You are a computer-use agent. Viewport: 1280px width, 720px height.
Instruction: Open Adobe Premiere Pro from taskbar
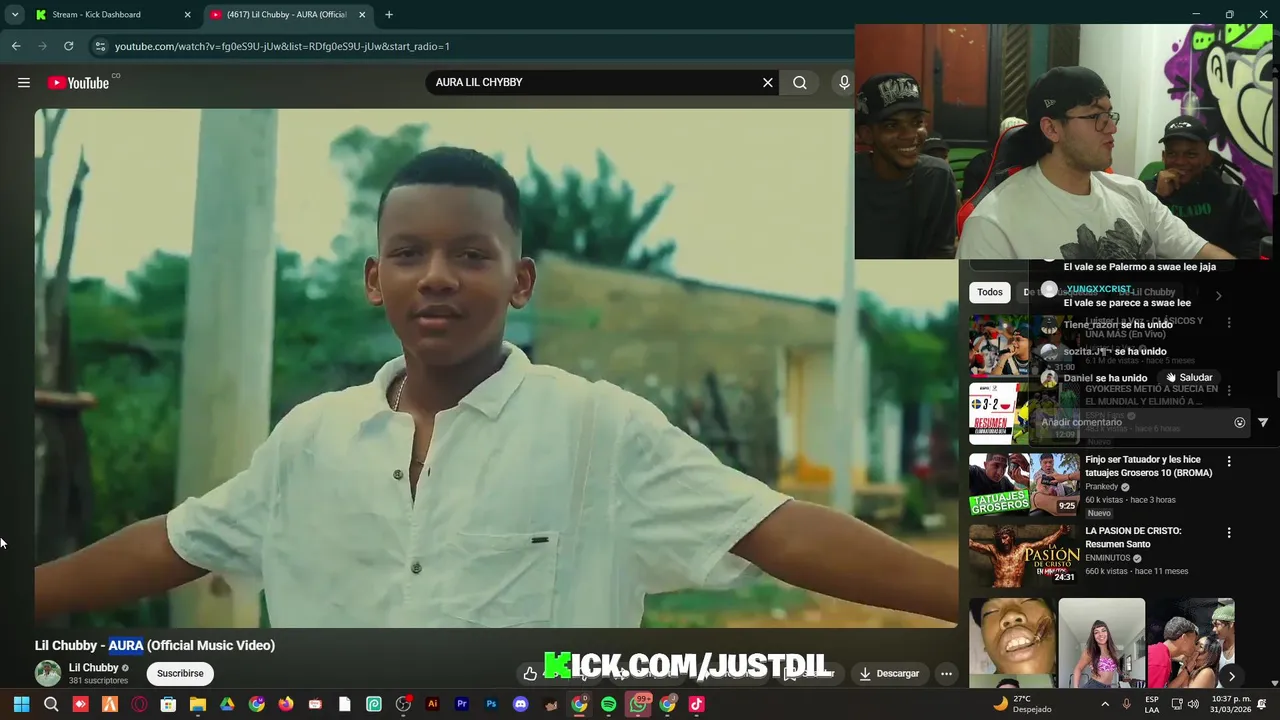coord(462,704)
